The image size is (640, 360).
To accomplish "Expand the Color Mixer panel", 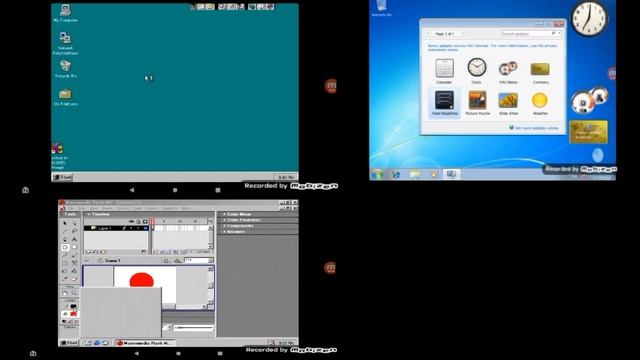I will 239,214.
